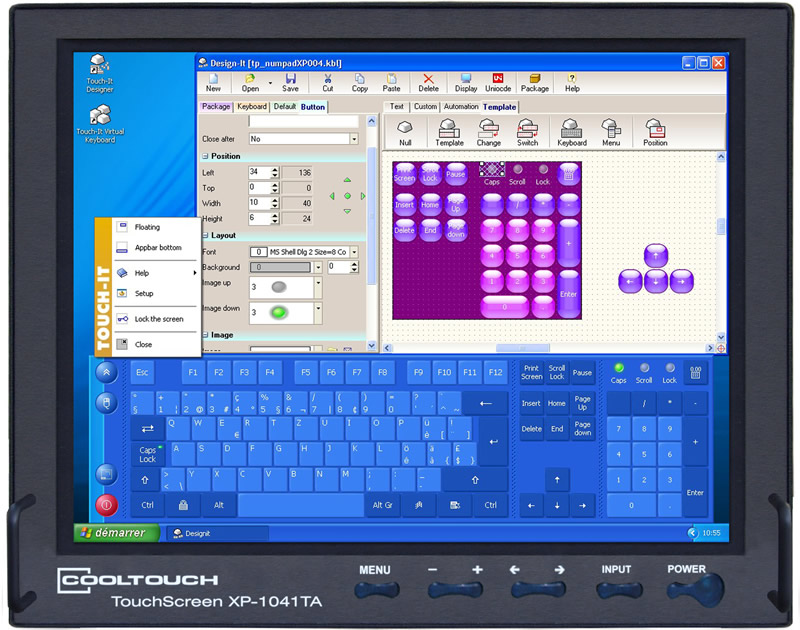Screen dimensions: 800x630
Task: Toggle Caps Lock on the virtual keyboard
Action: tap(147, 455)
